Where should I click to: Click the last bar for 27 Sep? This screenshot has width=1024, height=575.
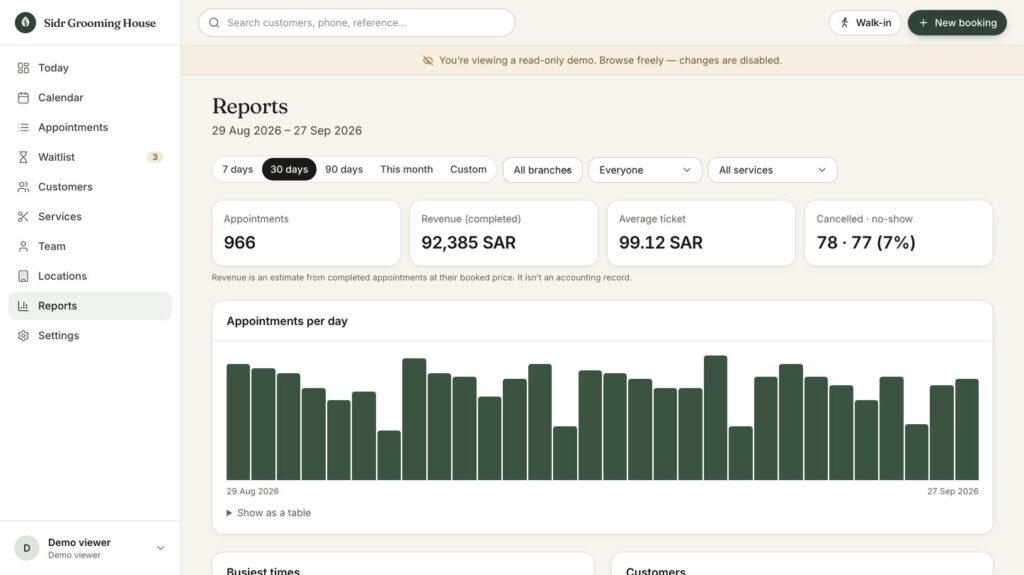967,429
